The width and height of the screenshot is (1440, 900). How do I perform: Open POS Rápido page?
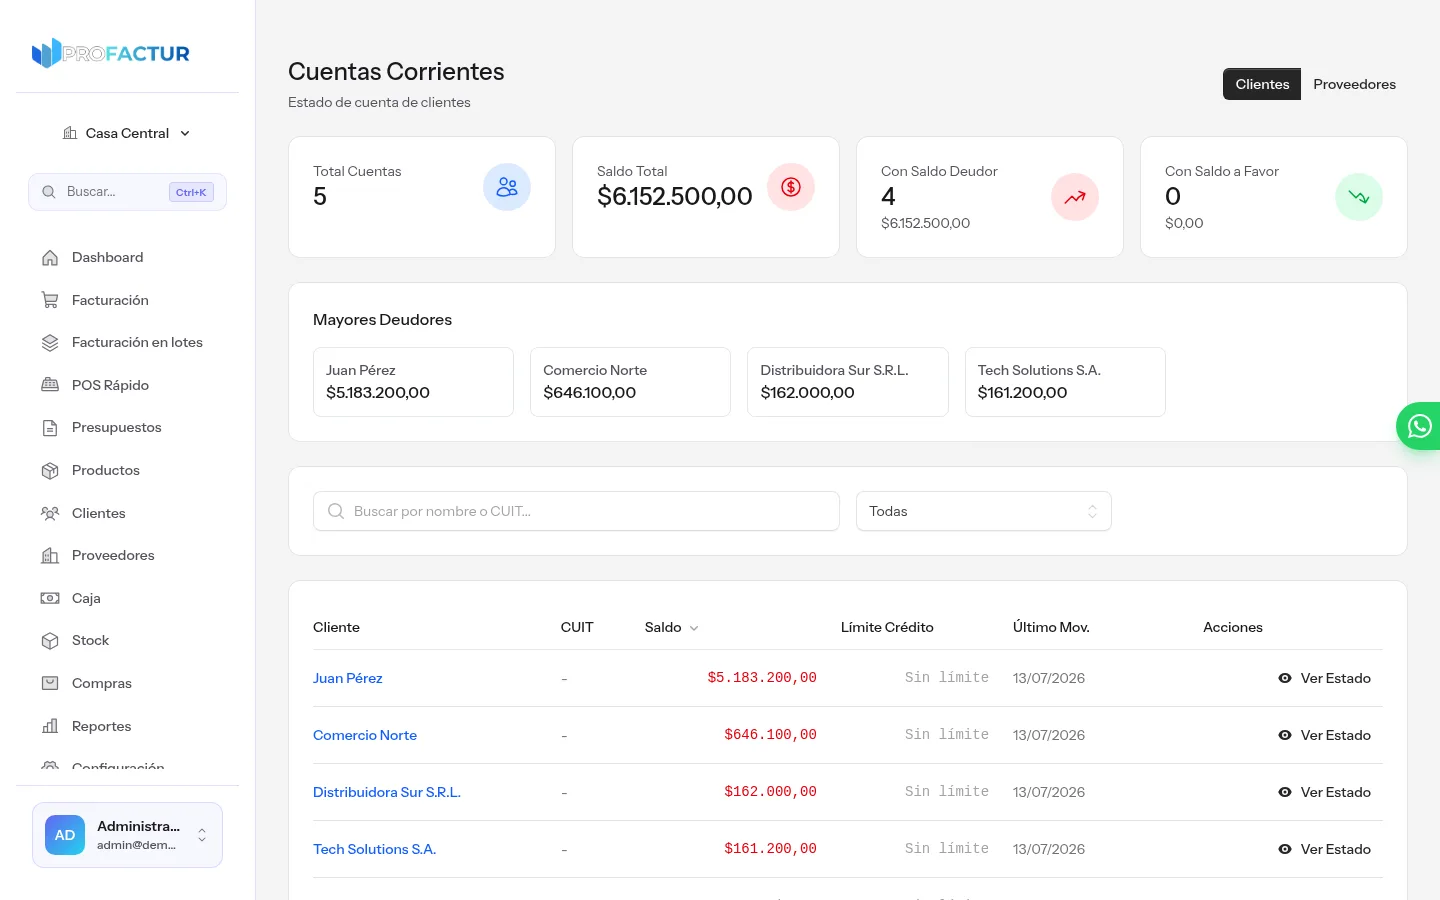pyautogui.click(x=127, y=385)
